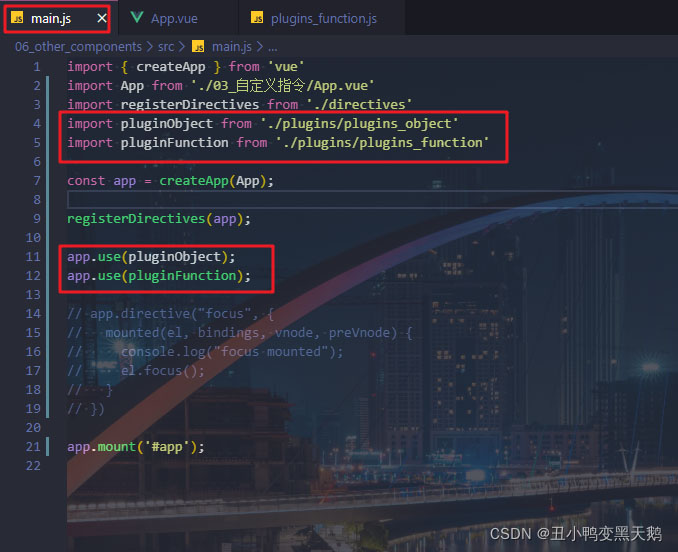Click './plugins/plugins_function' path string
678x552 pixels.
[x=382, y=143]
